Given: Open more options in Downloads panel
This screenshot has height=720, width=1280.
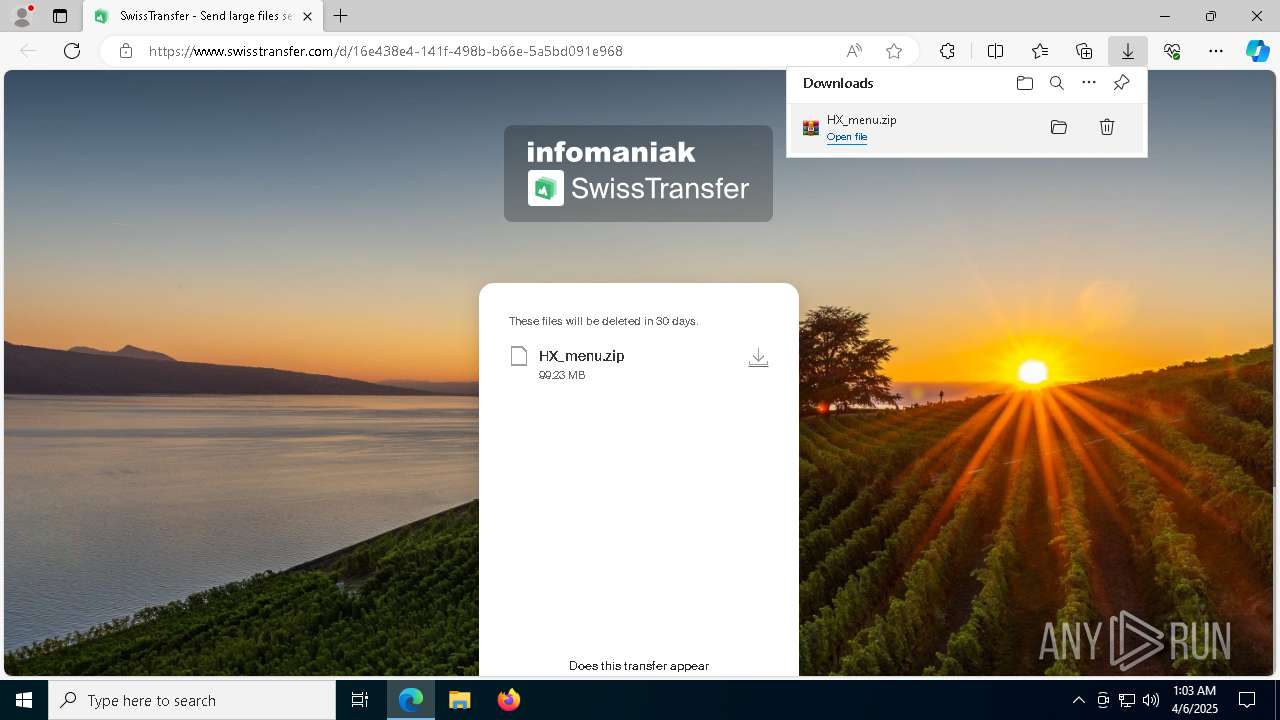Looking at the screenshot, I should (x=1089, y=83).
